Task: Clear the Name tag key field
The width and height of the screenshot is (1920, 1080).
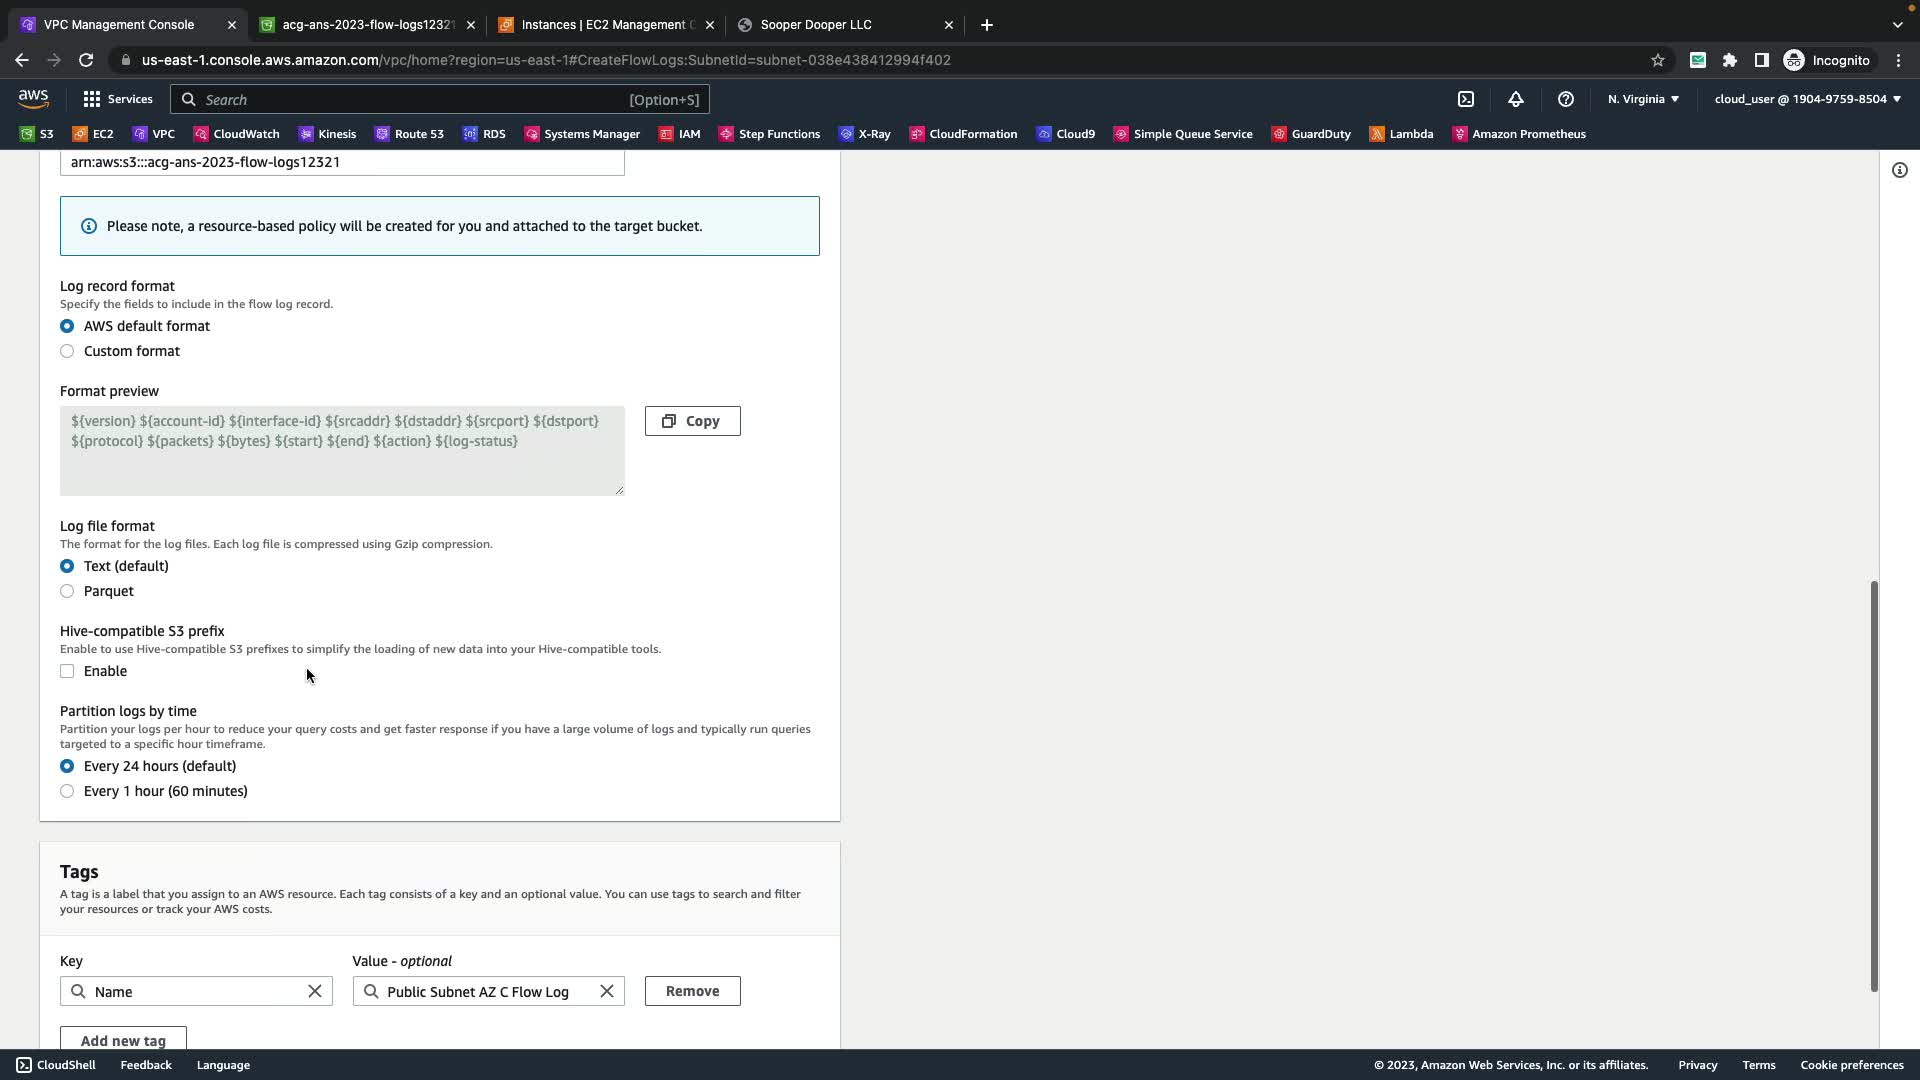Action: coord(314,991)
